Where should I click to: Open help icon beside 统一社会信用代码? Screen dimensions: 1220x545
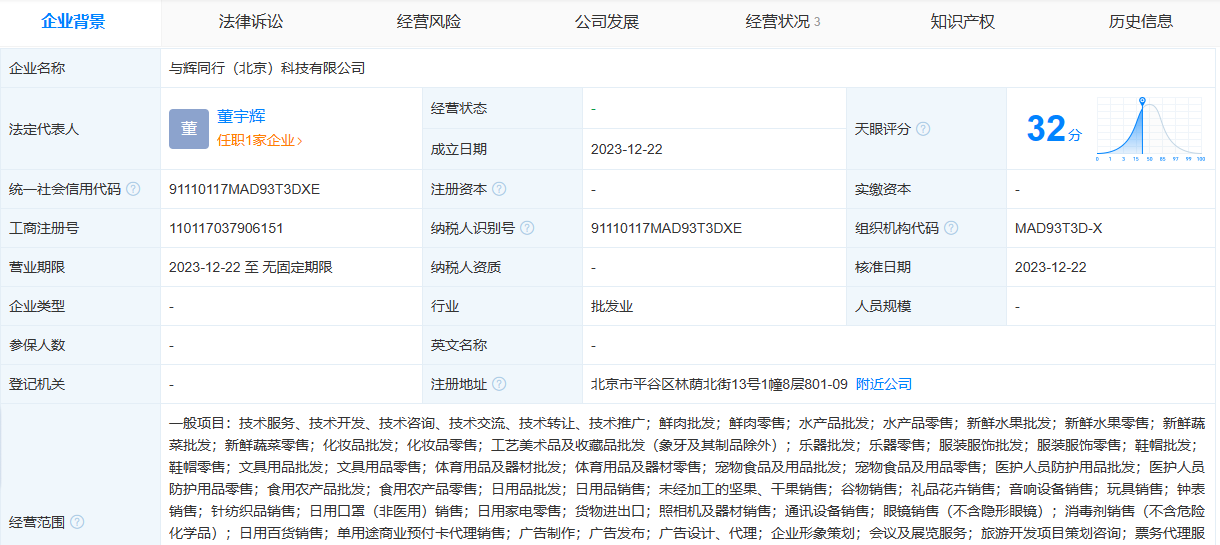133,189
